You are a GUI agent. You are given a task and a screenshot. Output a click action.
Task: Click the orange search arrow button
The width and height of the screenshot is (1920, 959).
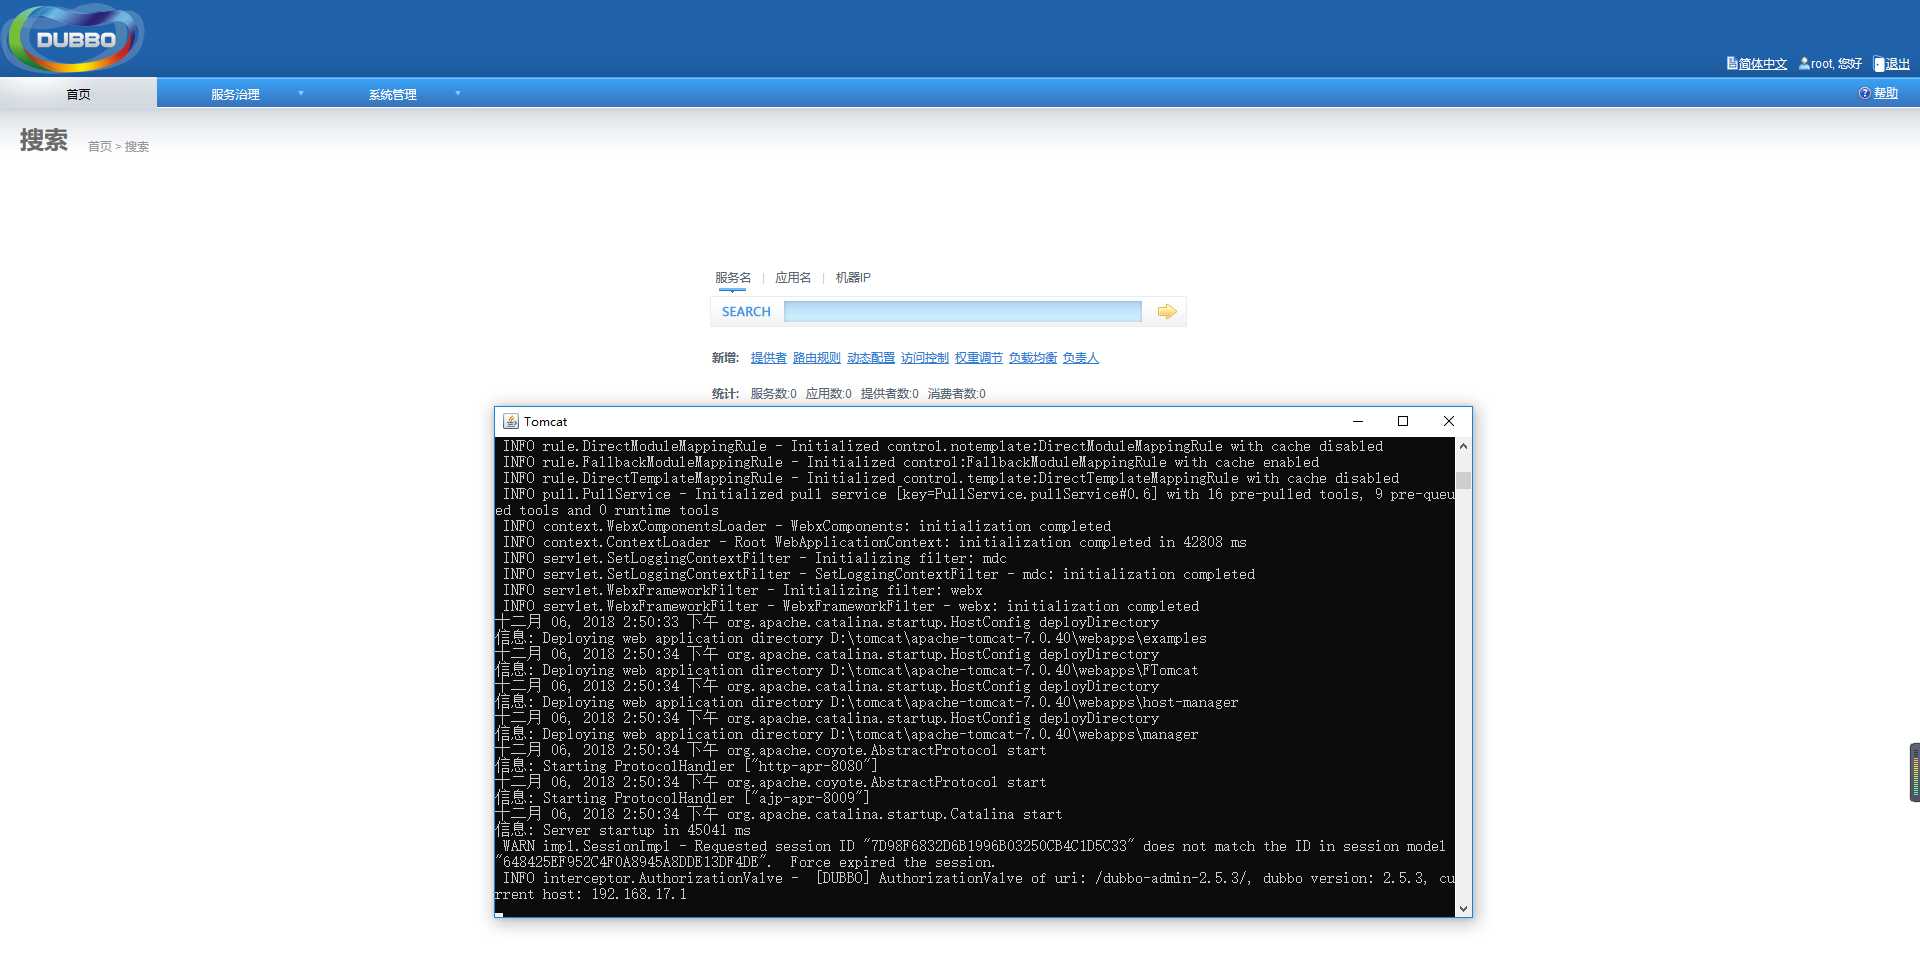(1166, 312)
